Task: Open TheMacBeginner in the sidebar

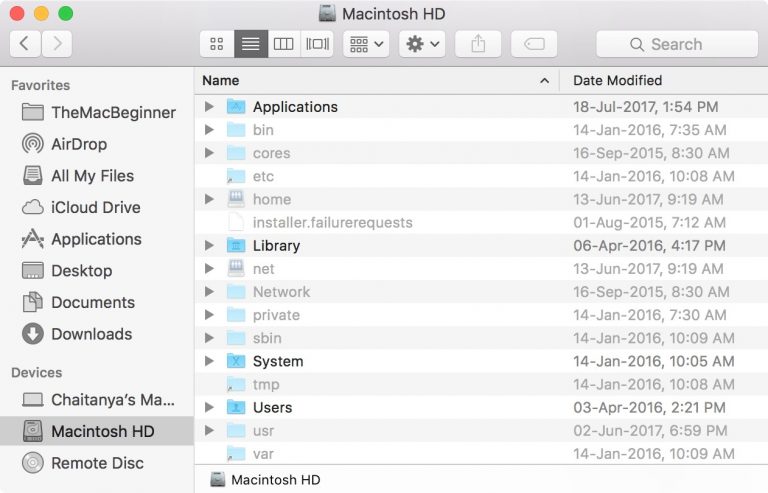Action: click(x=98, y=113)
